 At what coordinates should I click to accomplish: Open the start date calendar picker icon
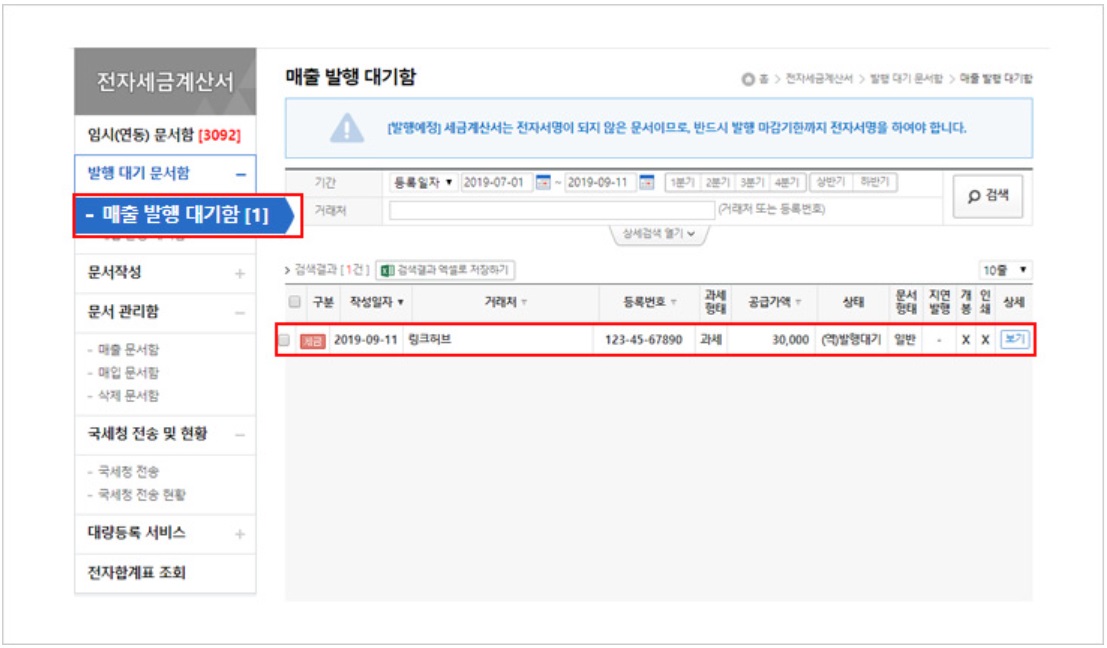click(542, 182)
